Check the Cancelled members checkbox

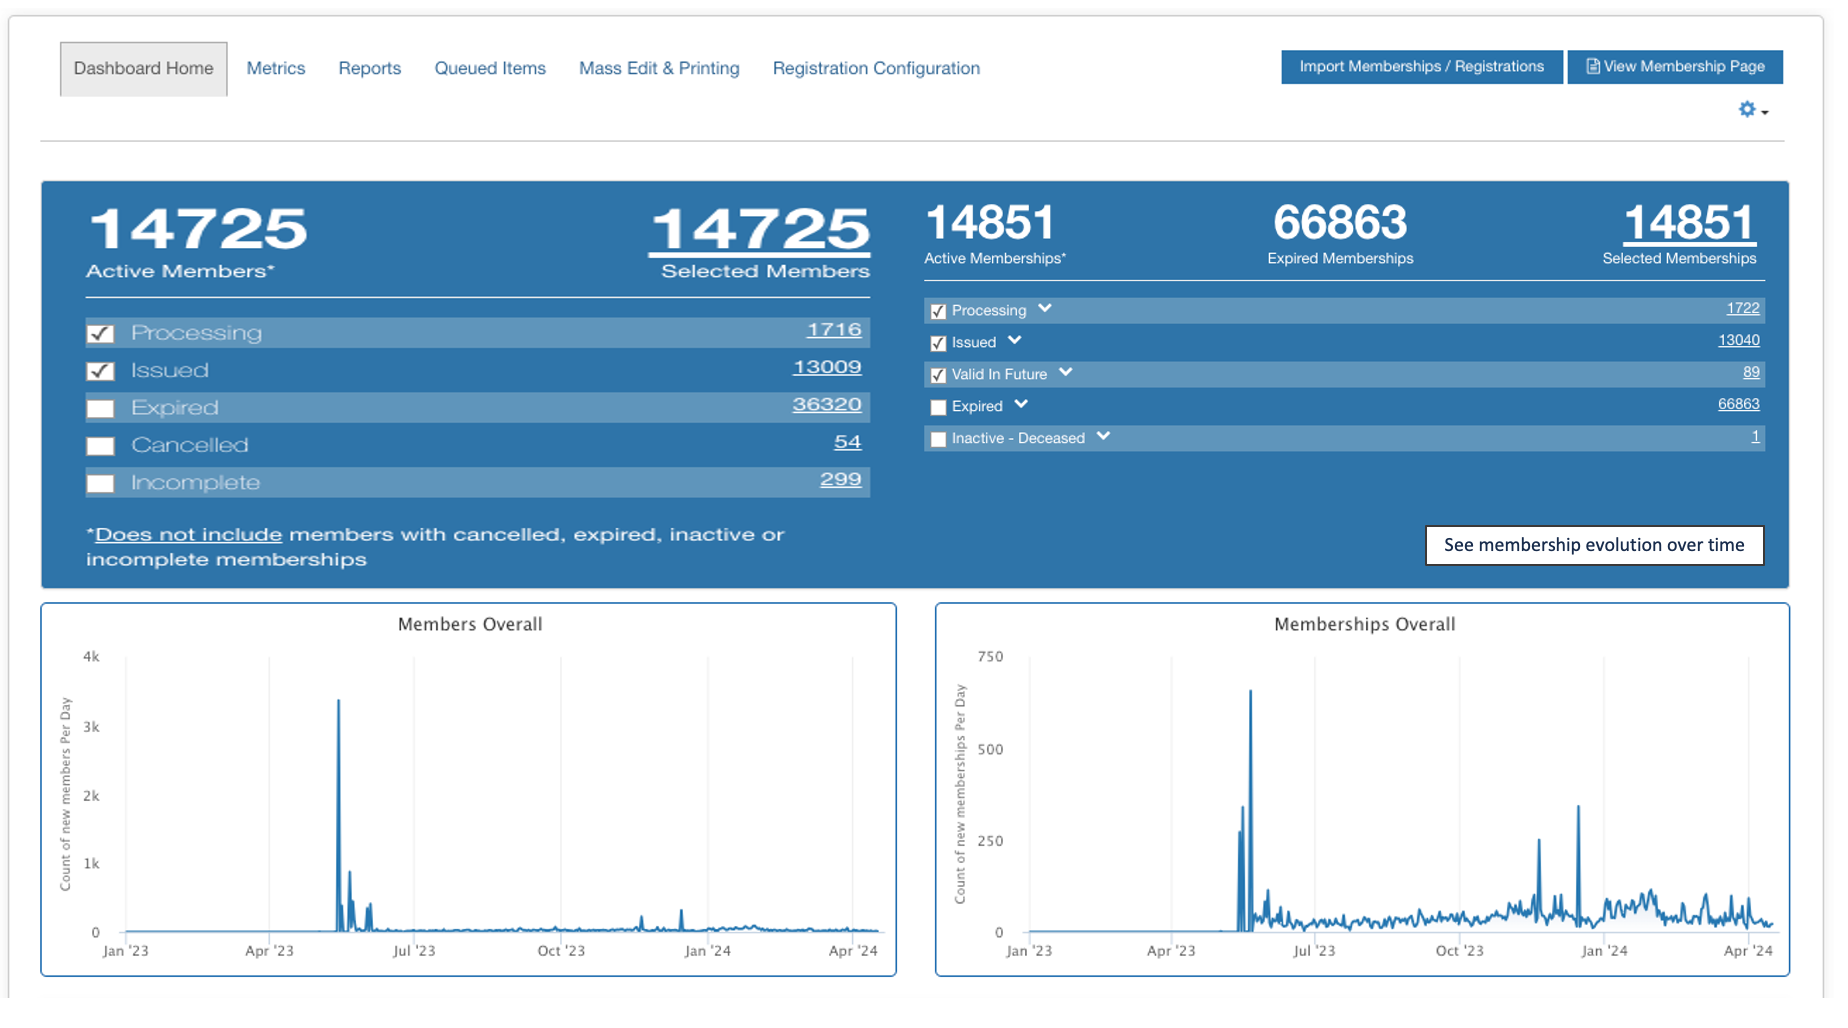(100, 446)
